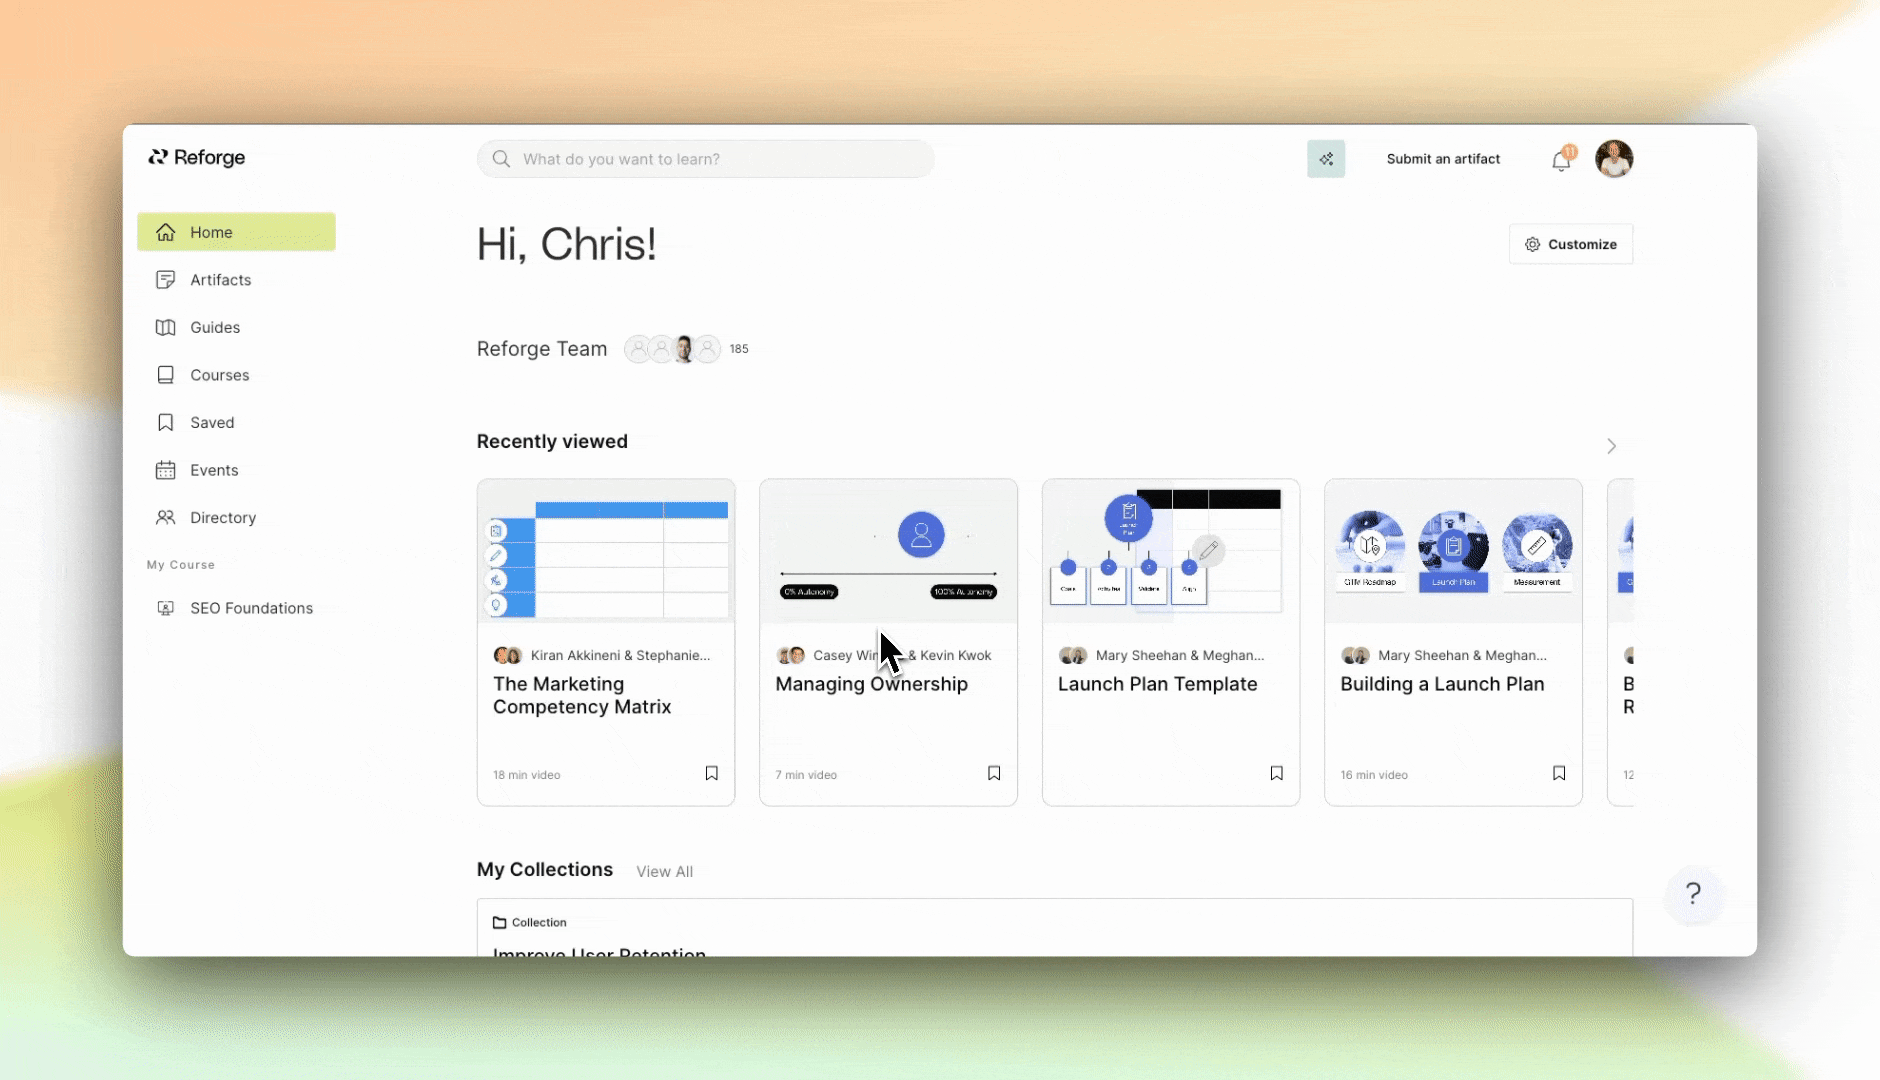Image resolution: width=1880 pixels, height=1080 pixels.
Task: Open the user profile avatar menu
Action: 1614,159
